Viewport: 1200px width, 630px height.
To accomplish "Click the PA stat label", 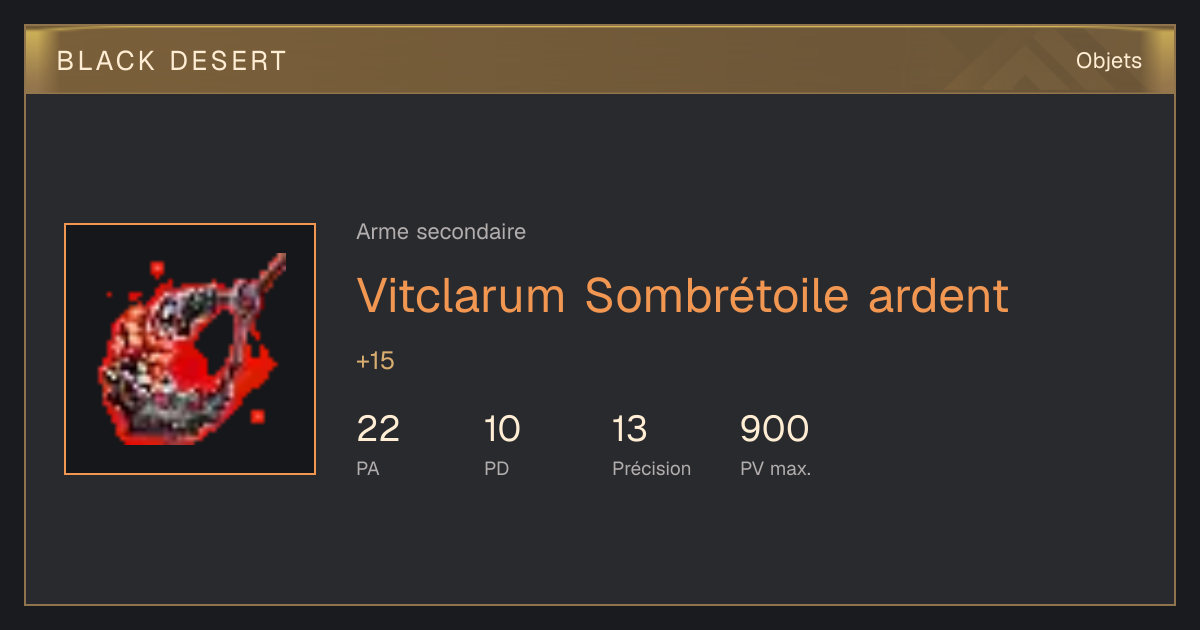I will click(x=368, y=468).
